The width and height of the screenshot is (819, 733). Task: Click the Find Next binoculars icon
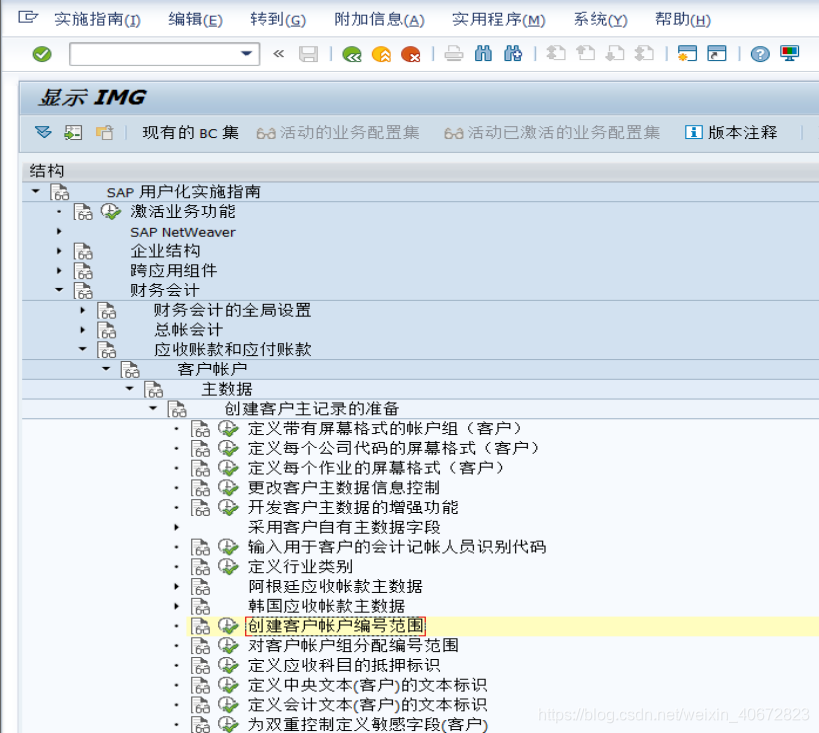click(513, 54)
